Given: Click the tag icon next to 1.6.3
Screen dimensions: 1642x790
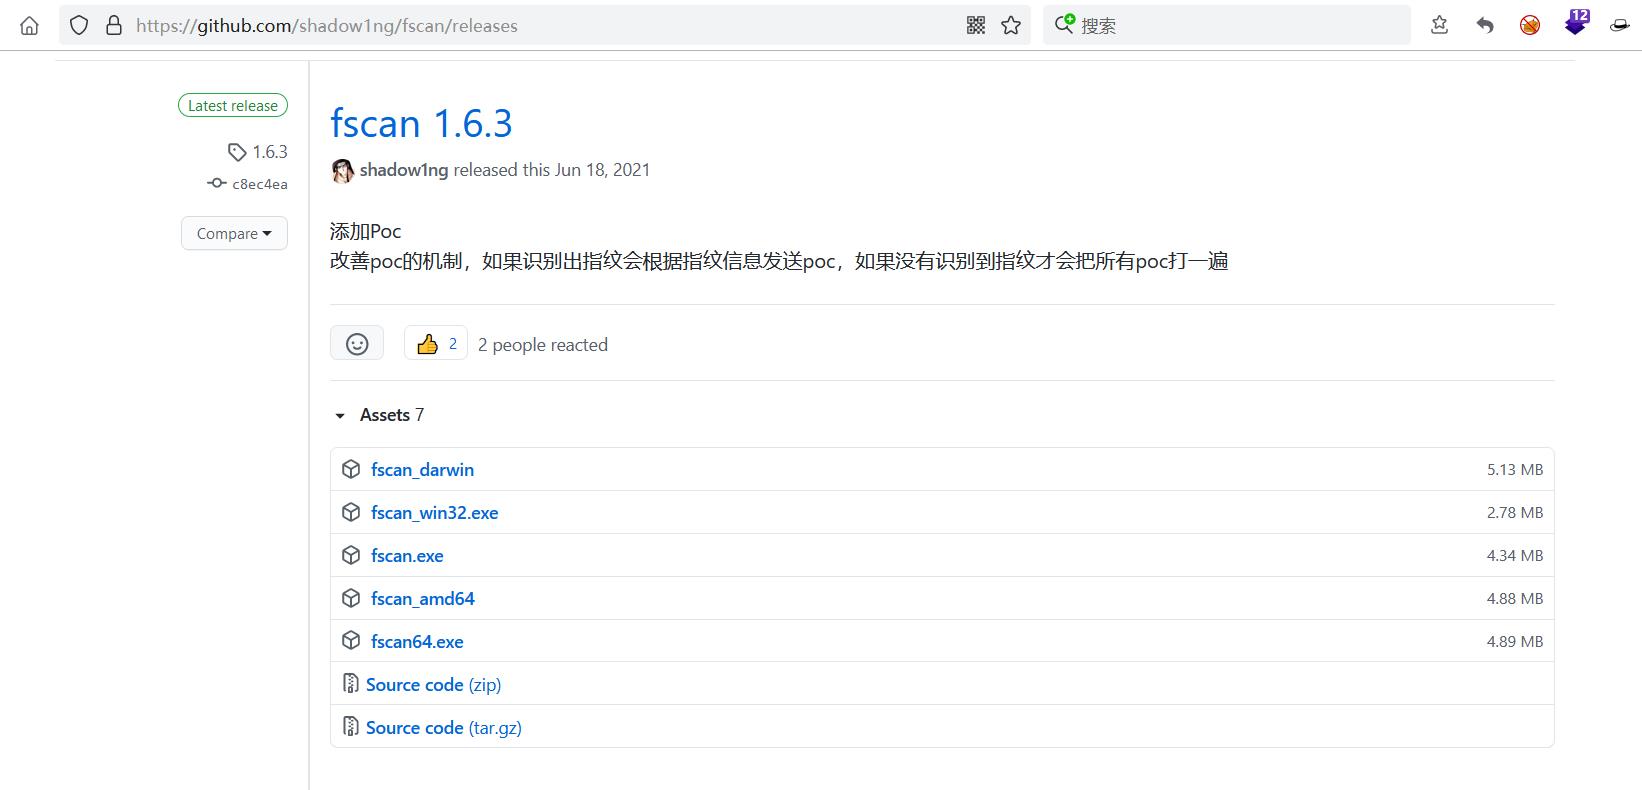Looking at the screenshot, I should [x=237, y=152].
